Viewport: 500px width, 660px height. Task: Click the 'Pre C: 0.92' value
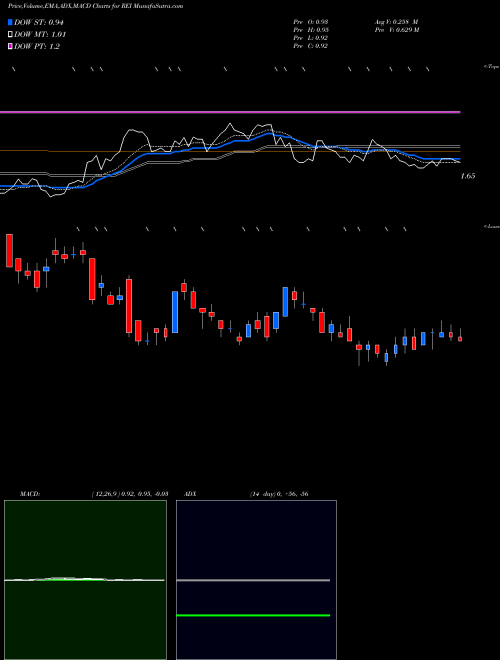[x=311, y=46]
